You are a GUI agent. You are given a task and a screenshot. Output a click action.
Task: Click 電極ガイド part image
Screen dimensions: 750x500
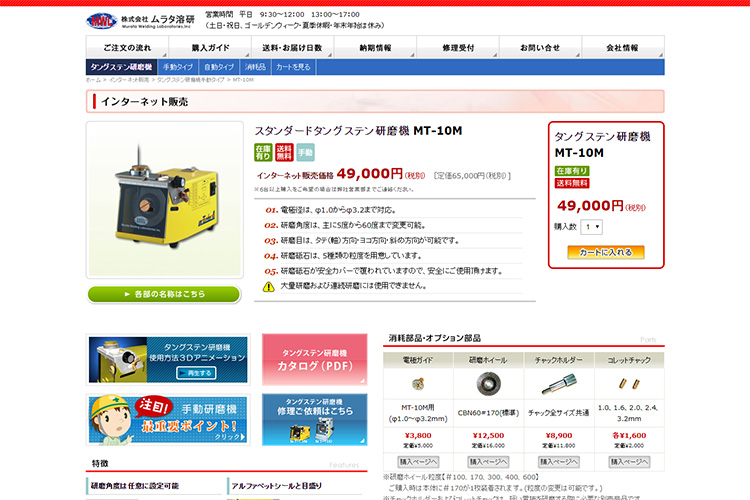coord(418,384)
